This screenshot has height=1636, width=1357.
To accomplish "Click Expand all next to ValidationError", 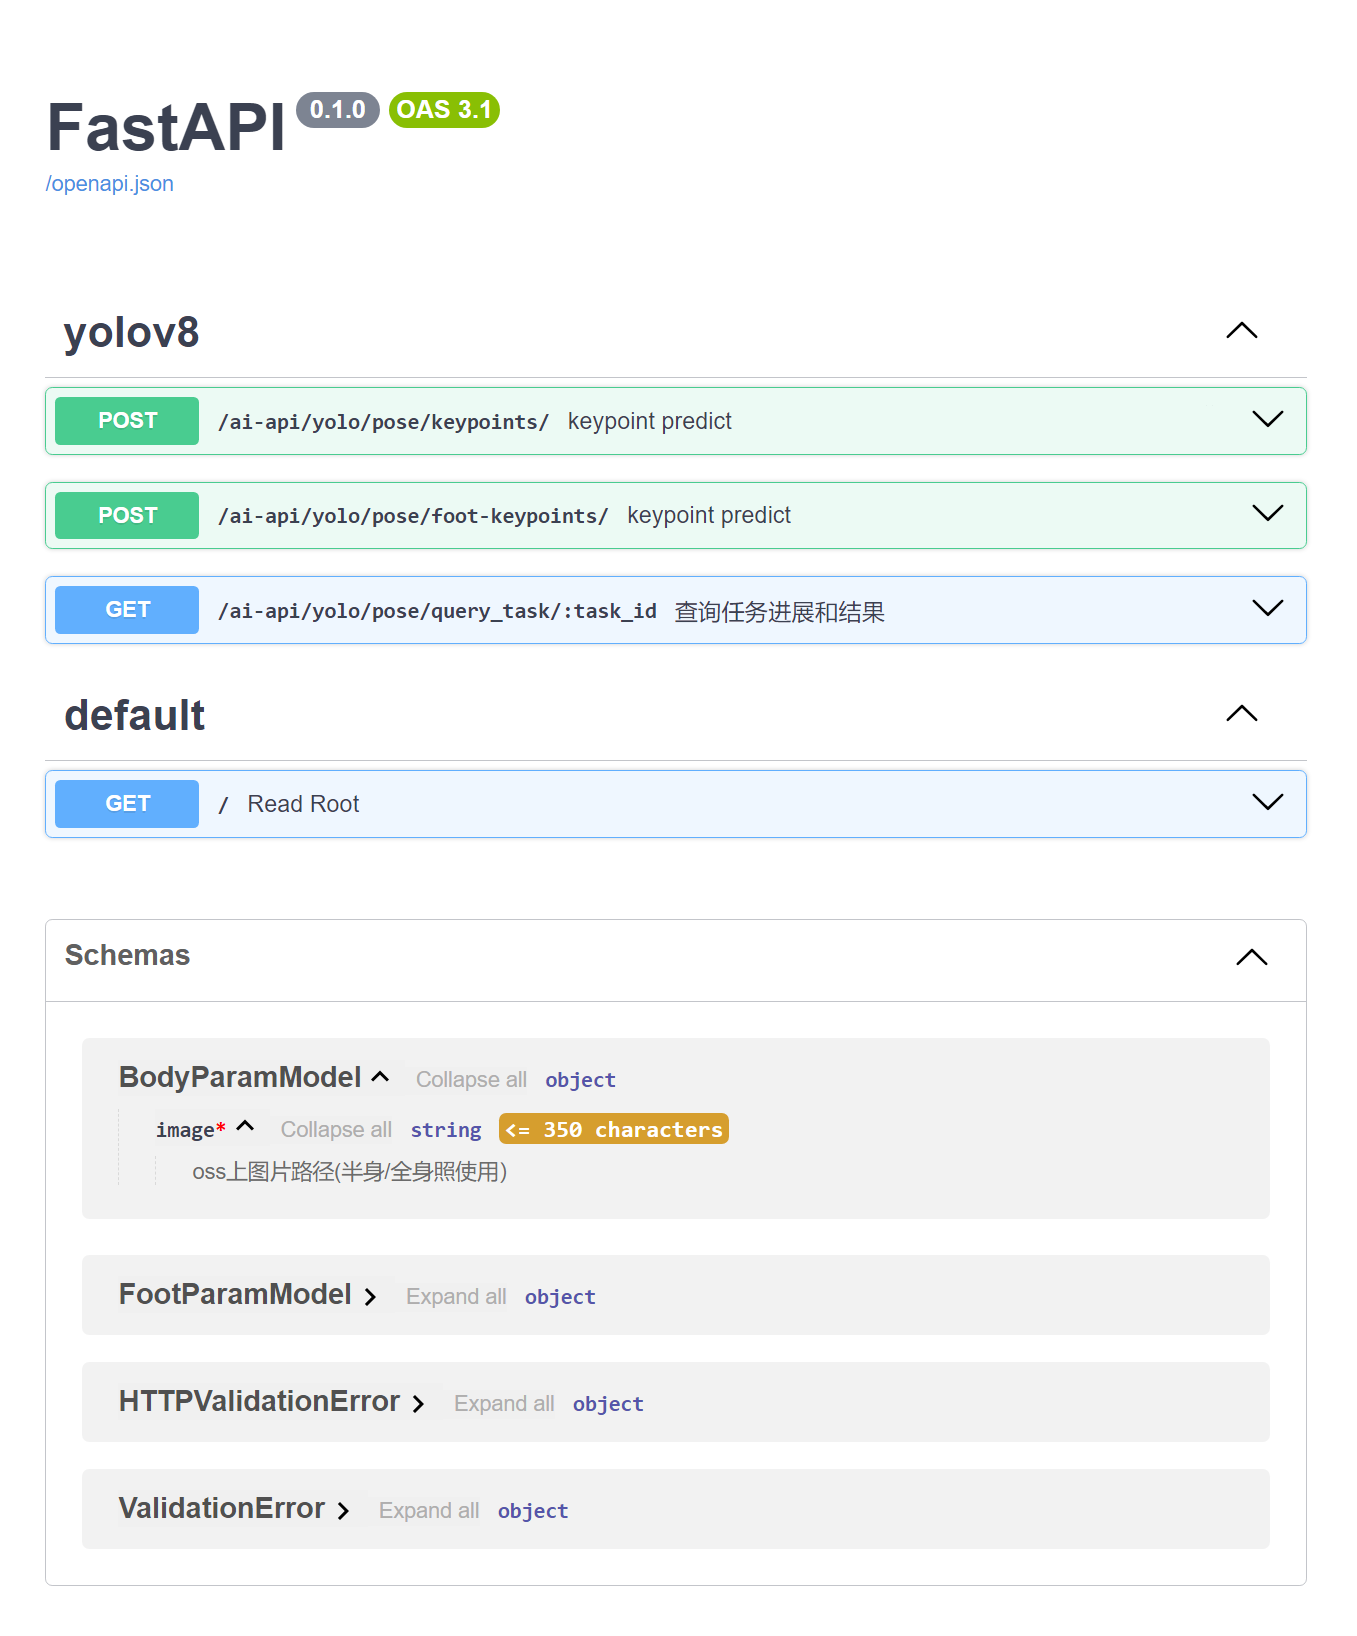I will [x=429, y=1511].
